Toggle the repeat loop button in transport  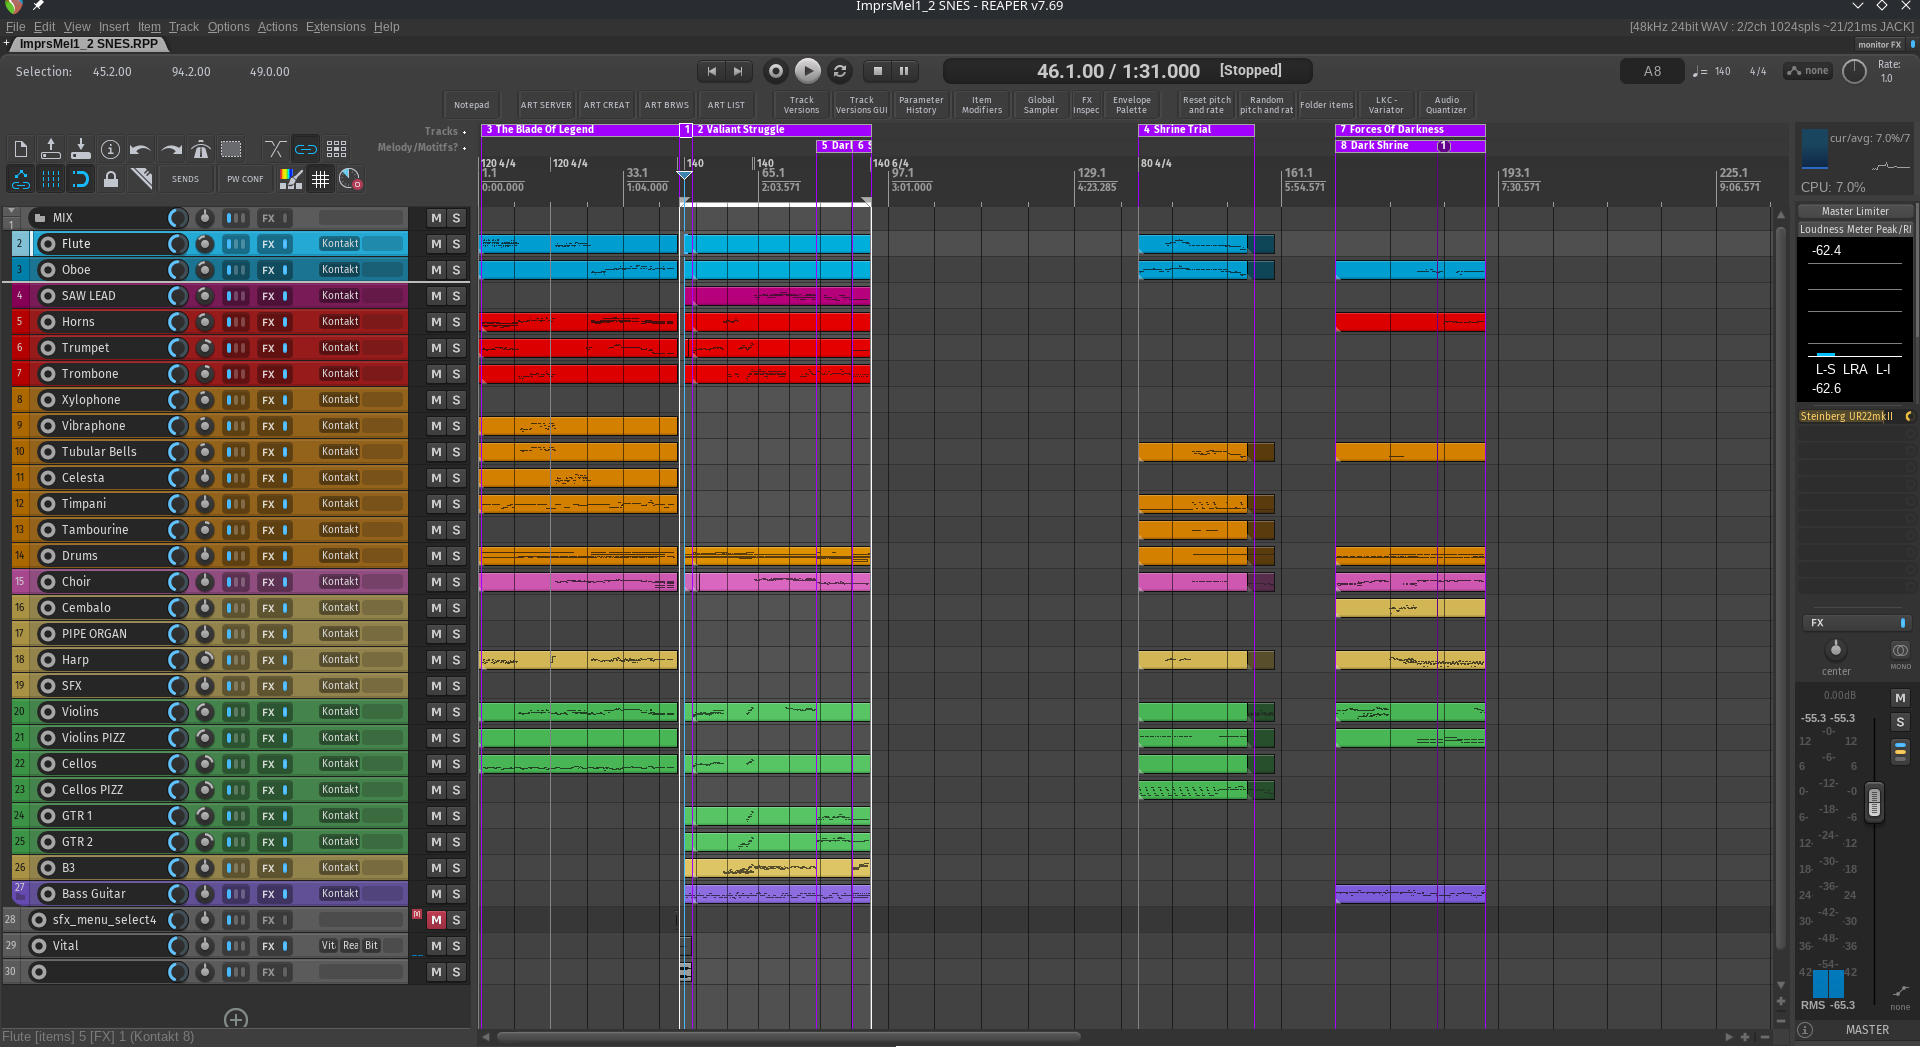coord(840,71)
